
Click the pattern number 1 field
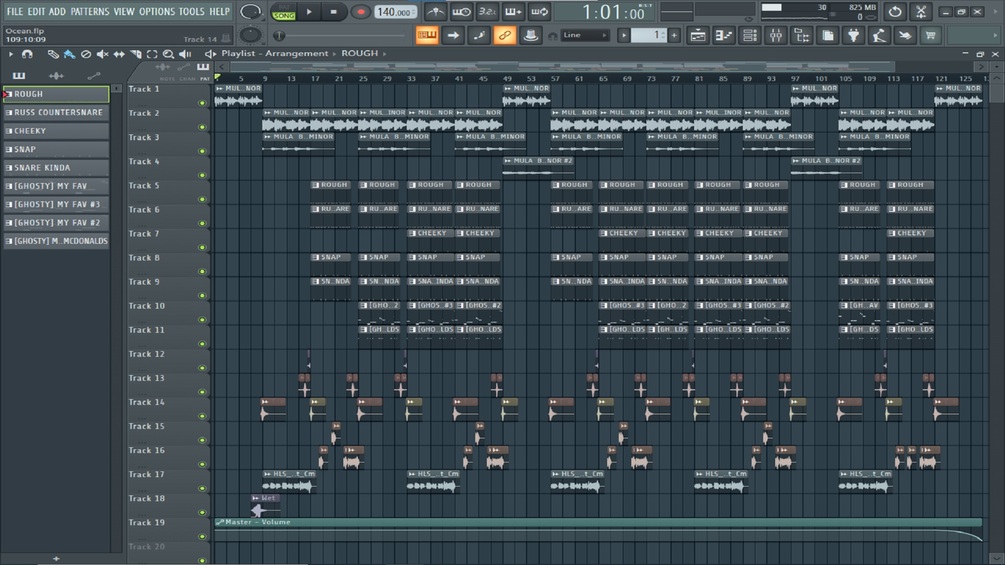point(649,35)
